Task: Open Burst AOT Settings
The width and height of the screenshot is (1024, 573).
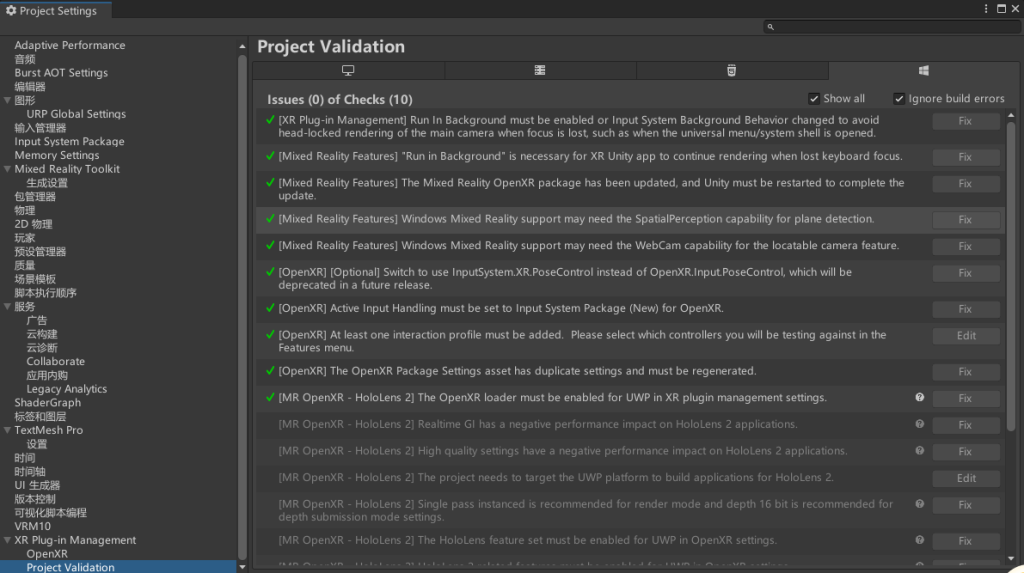Action: tap(61, 73)
